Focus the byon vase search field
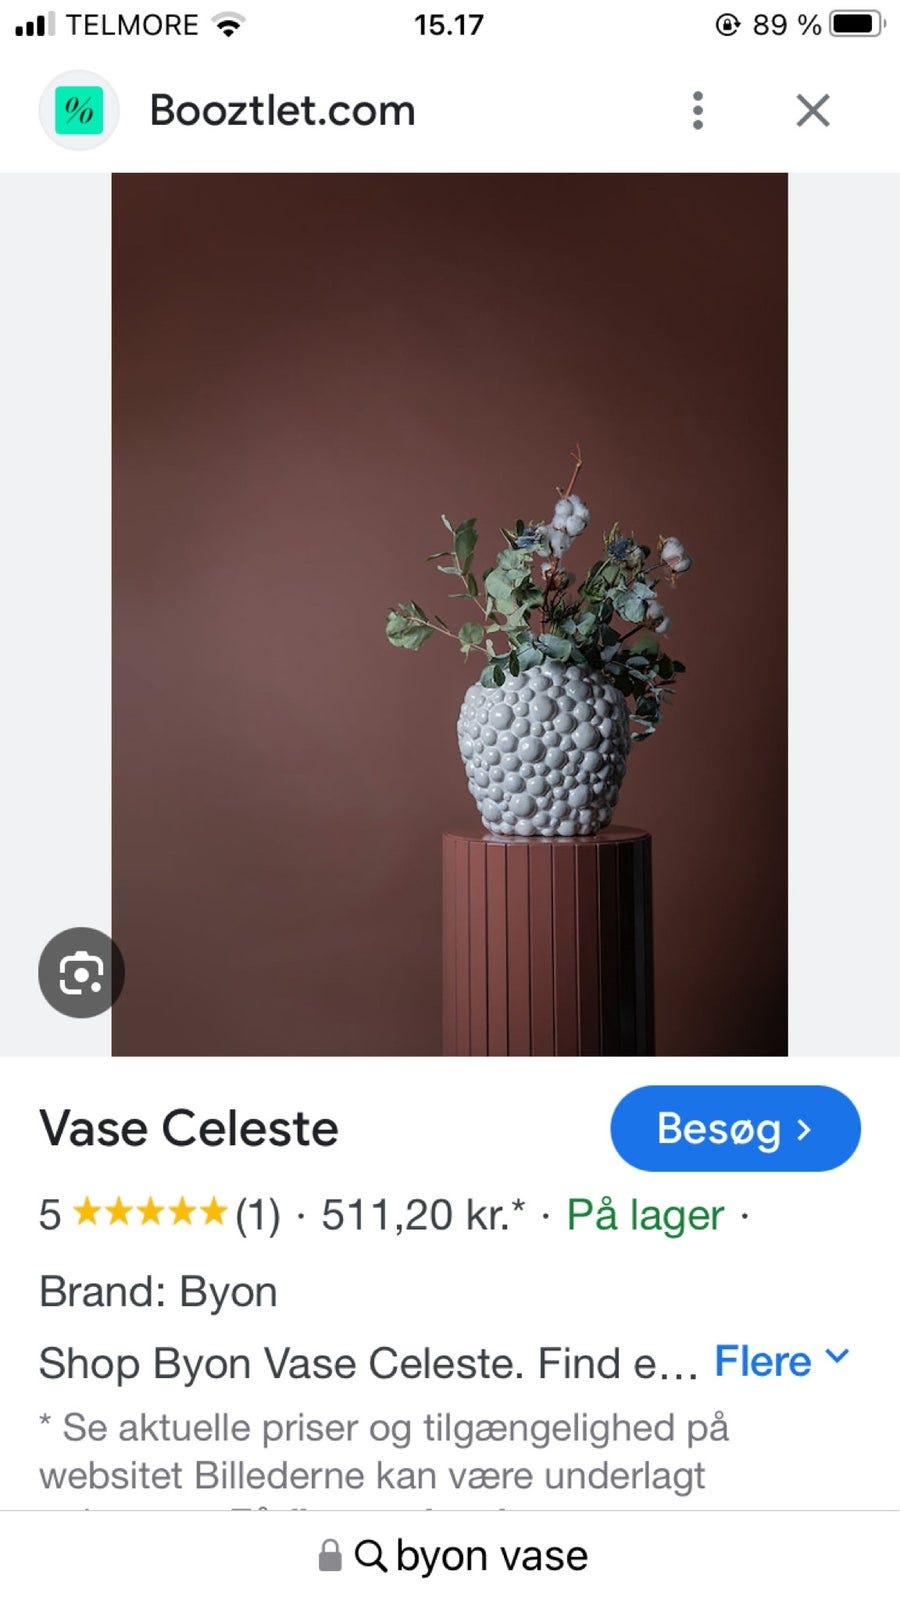This screenshot has height=1600, width=900. tap(450, 1555)
